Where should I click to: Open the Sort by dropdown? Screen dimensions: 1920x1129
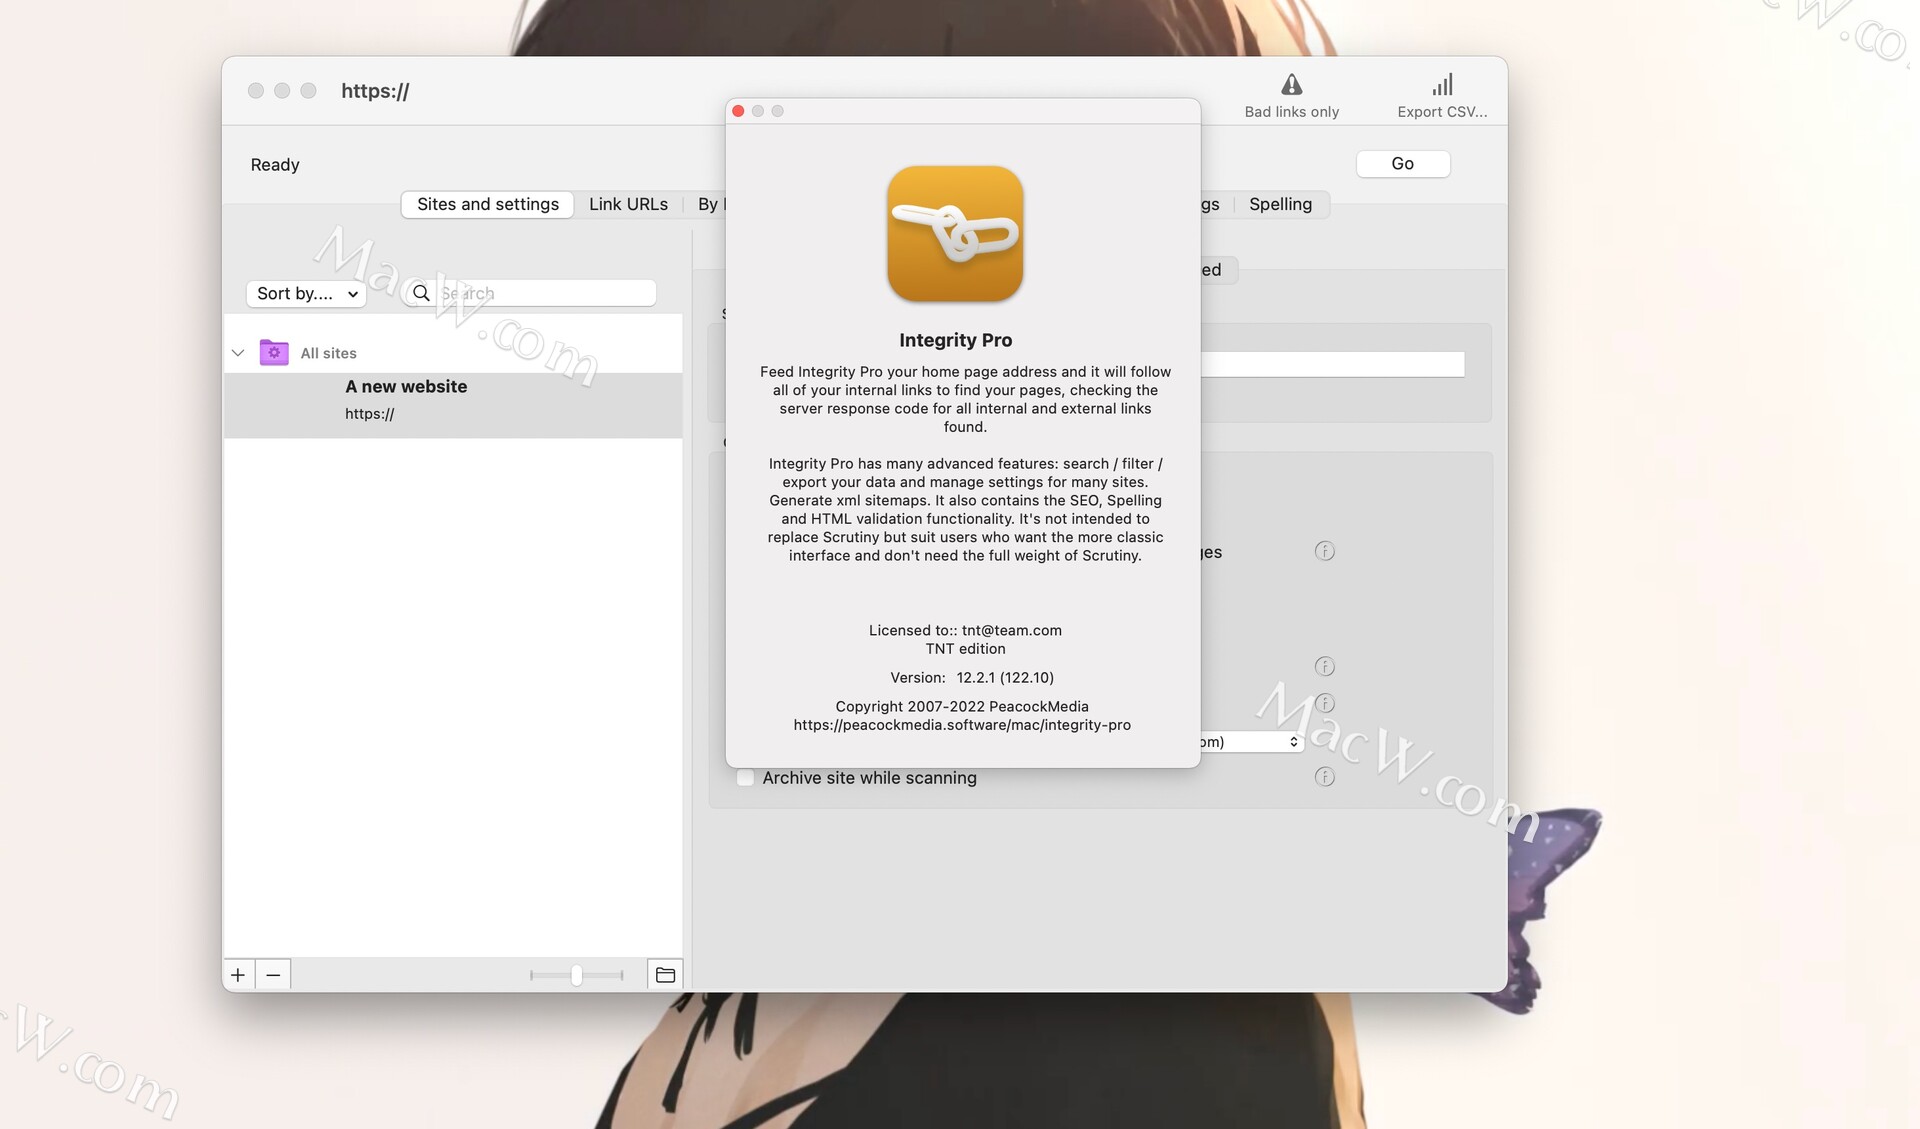point(306,293)
